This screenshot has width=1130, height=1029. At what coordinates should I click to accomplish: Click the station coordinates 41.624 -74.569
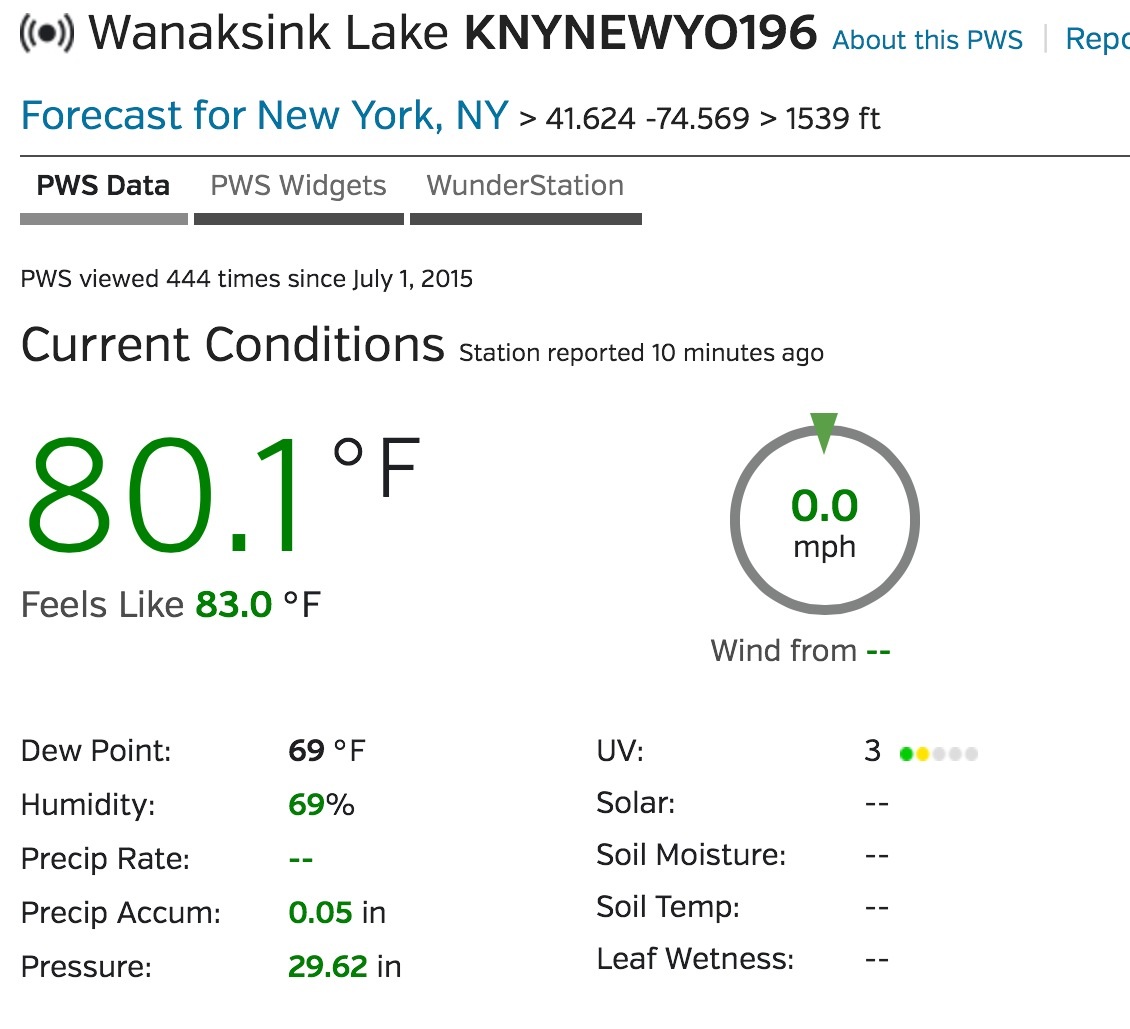647,119
